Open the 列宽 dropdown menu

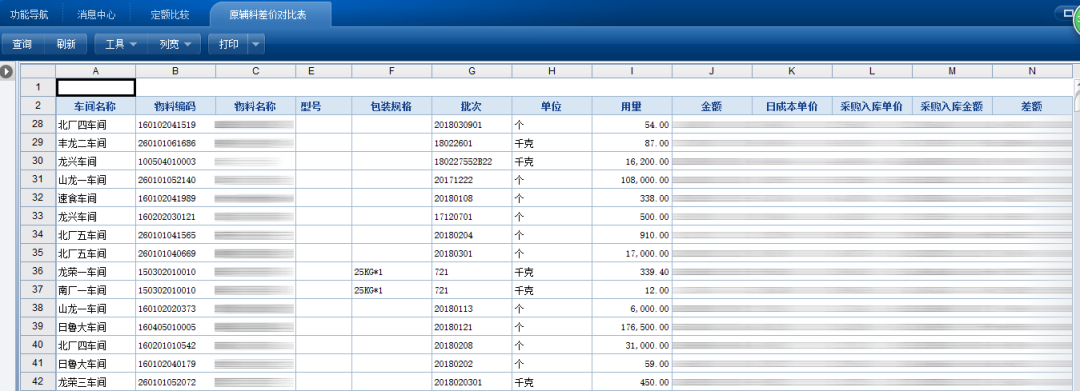click(x=174, y=44)
